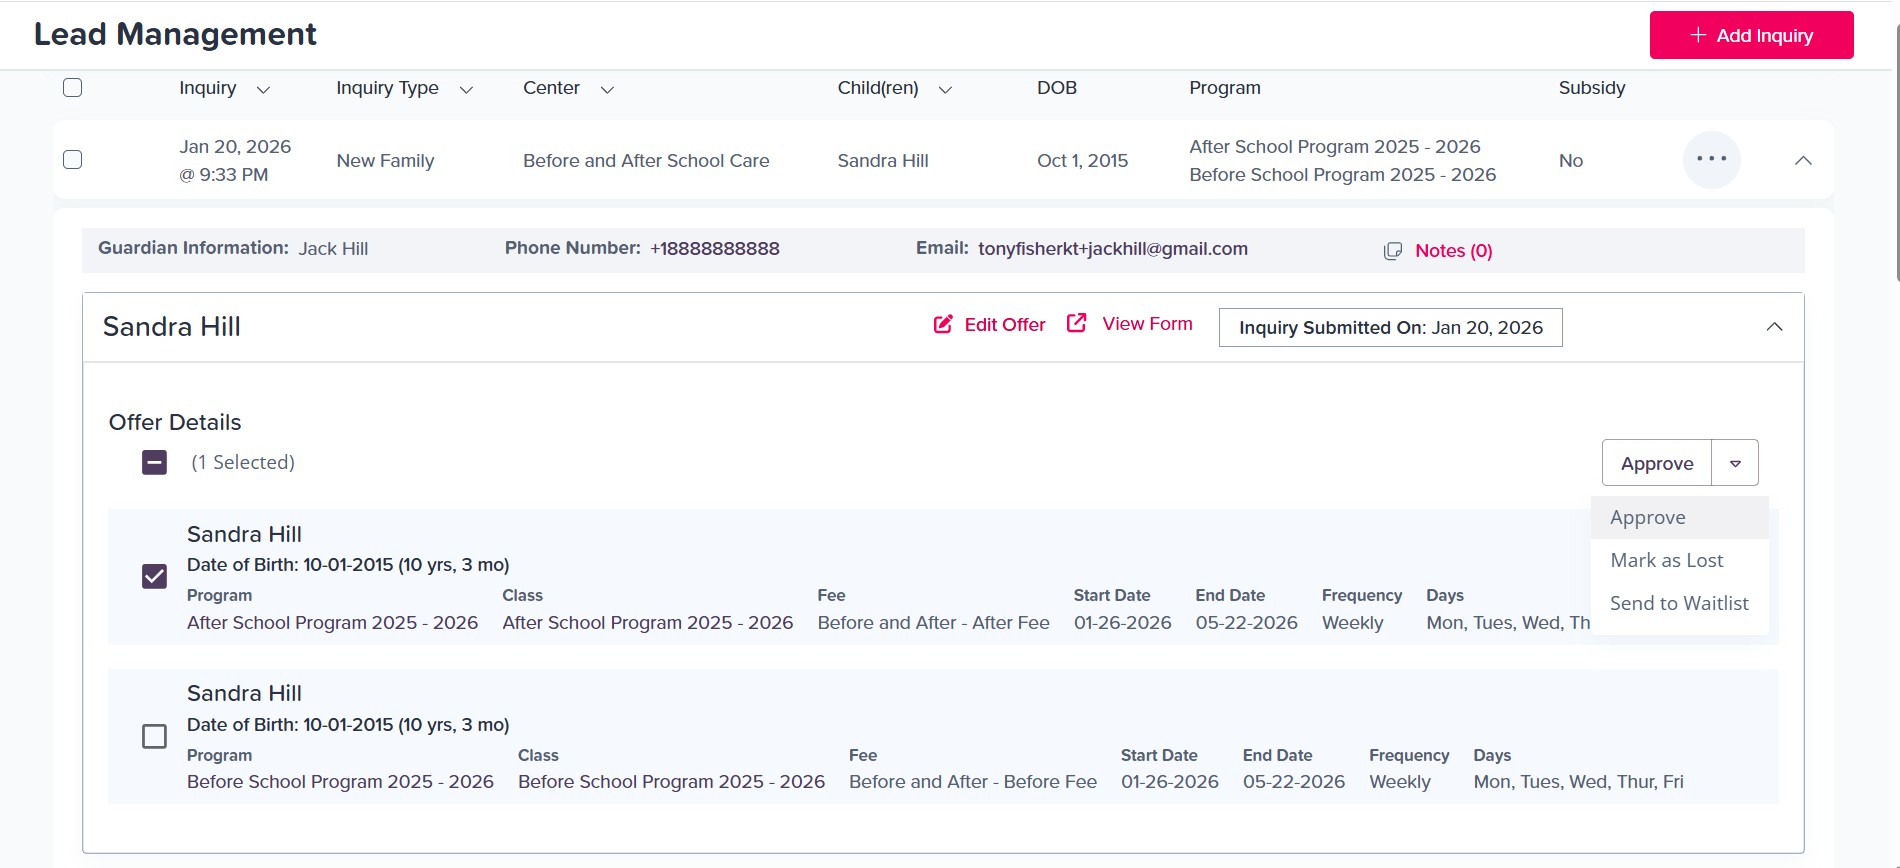Image resolution: width=1900 pixels, height=868 pixels.
Task: Open the Approve dropdown arrow
Action: [1735, 463]
